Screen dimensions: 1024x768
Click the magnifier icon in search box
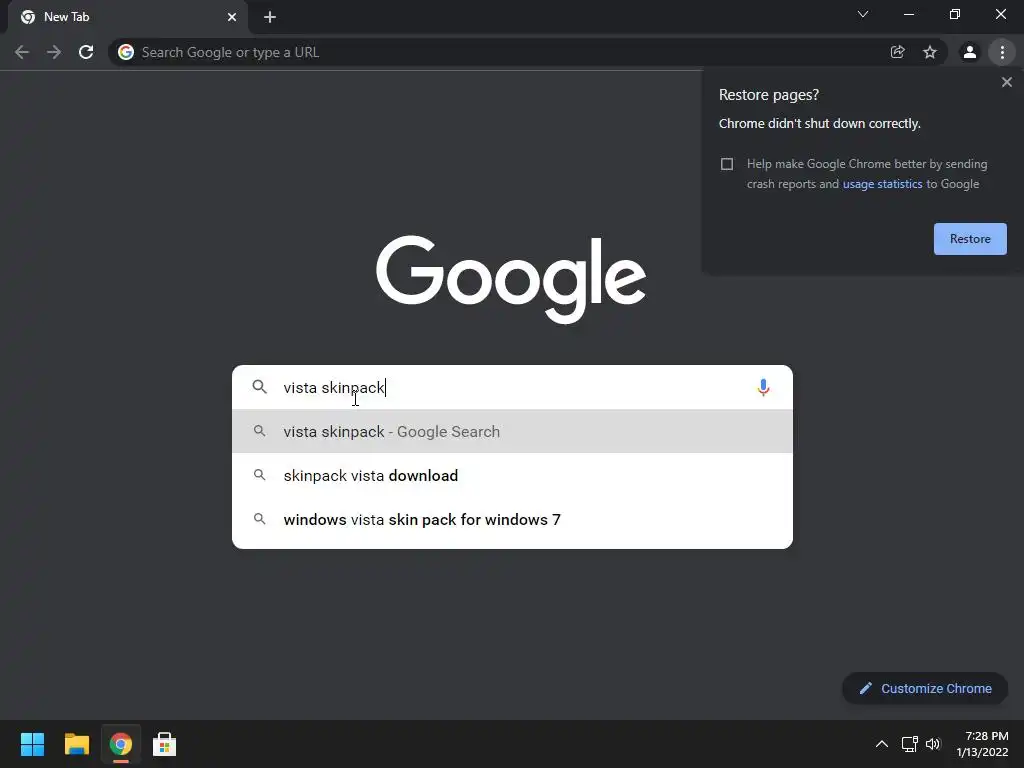pyautogui.click(x=259, y=387)
